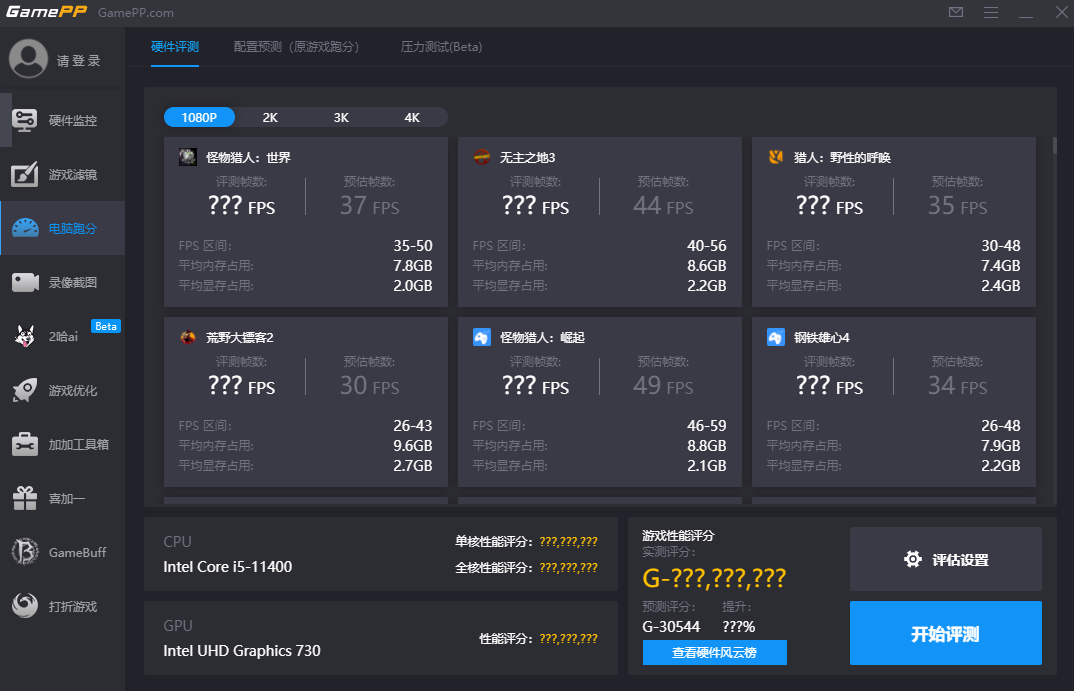Click the 开始评测 start benchmark button
The width and height of the screenshot is (1074, 691).
[945, 633]
